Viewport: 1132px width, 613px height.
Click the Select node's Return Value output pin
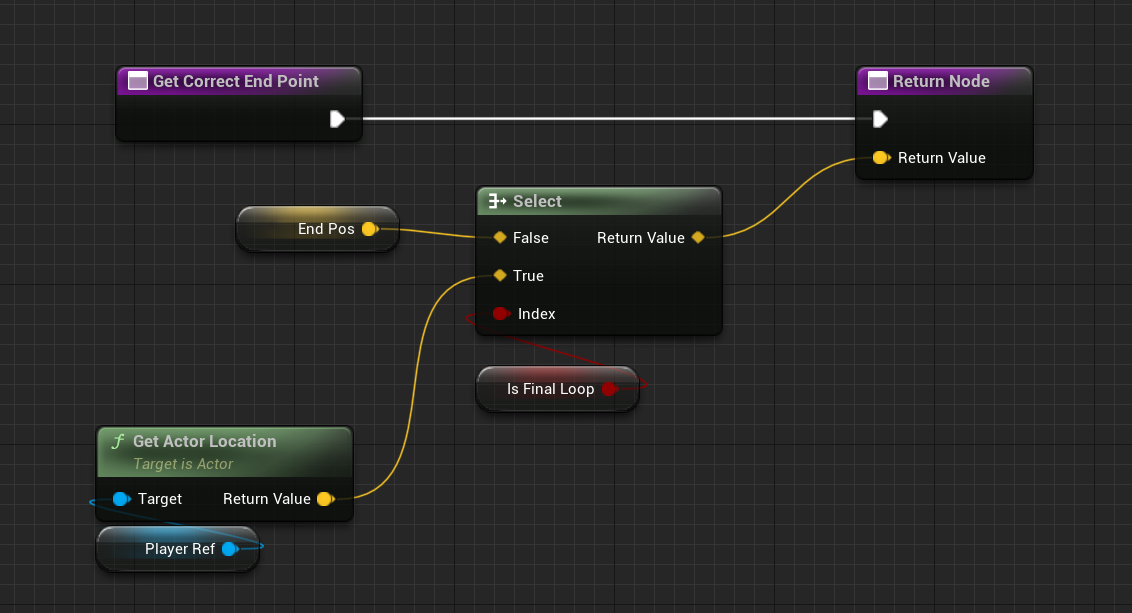click(x=698, y=238)
